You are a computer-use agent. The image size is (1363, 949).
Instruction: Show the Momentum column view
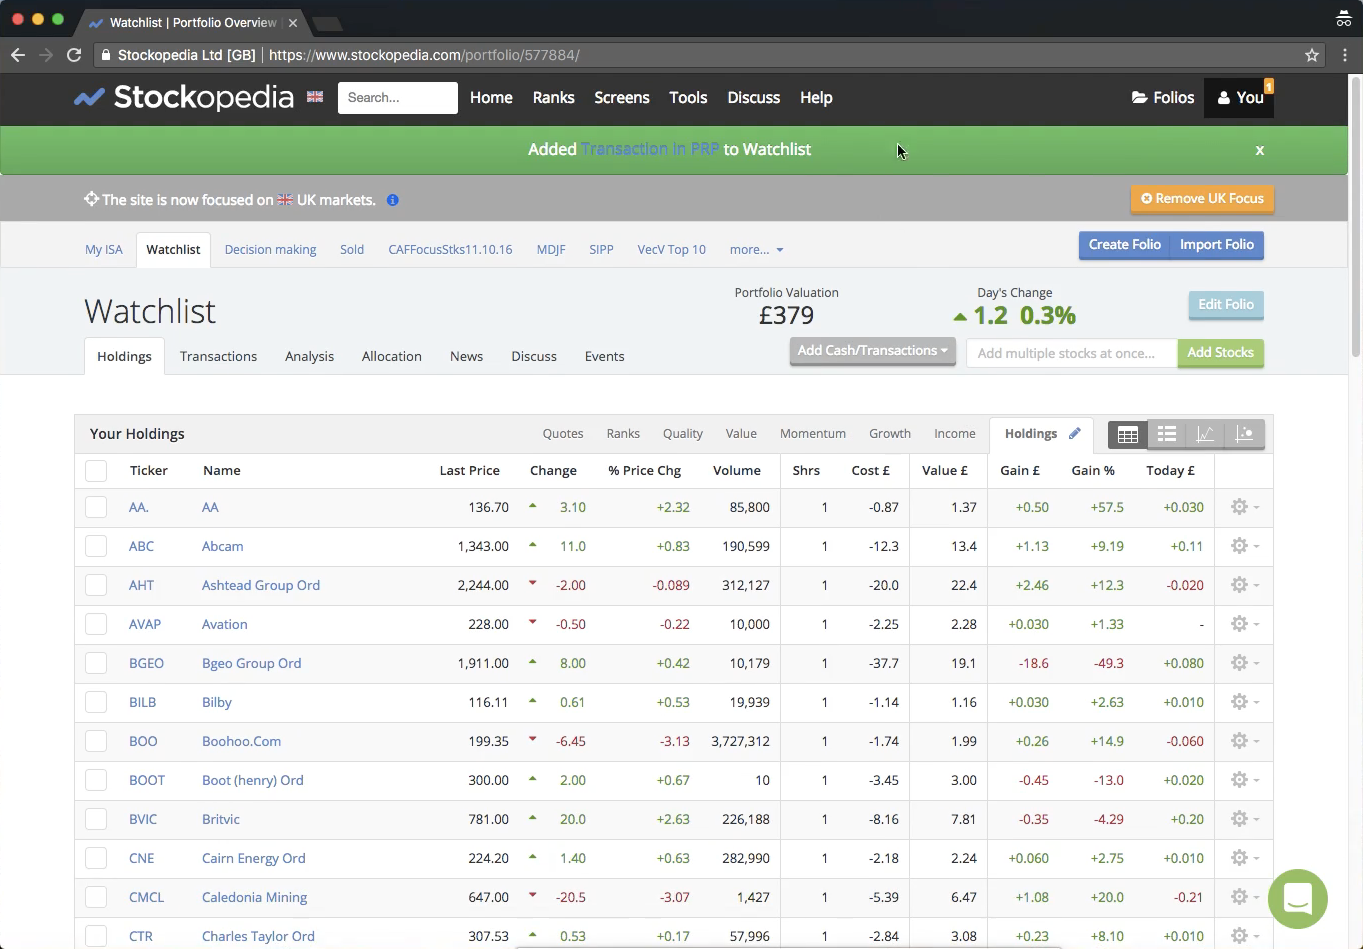pos(813,433)
